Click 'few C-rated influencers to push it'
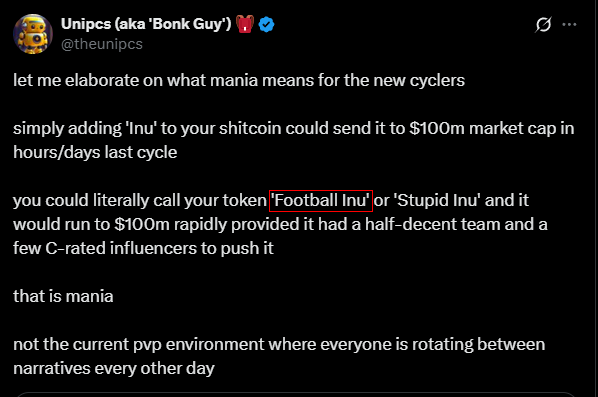The width and height of the screenshot is (598, 397). [x=143, y=248]
